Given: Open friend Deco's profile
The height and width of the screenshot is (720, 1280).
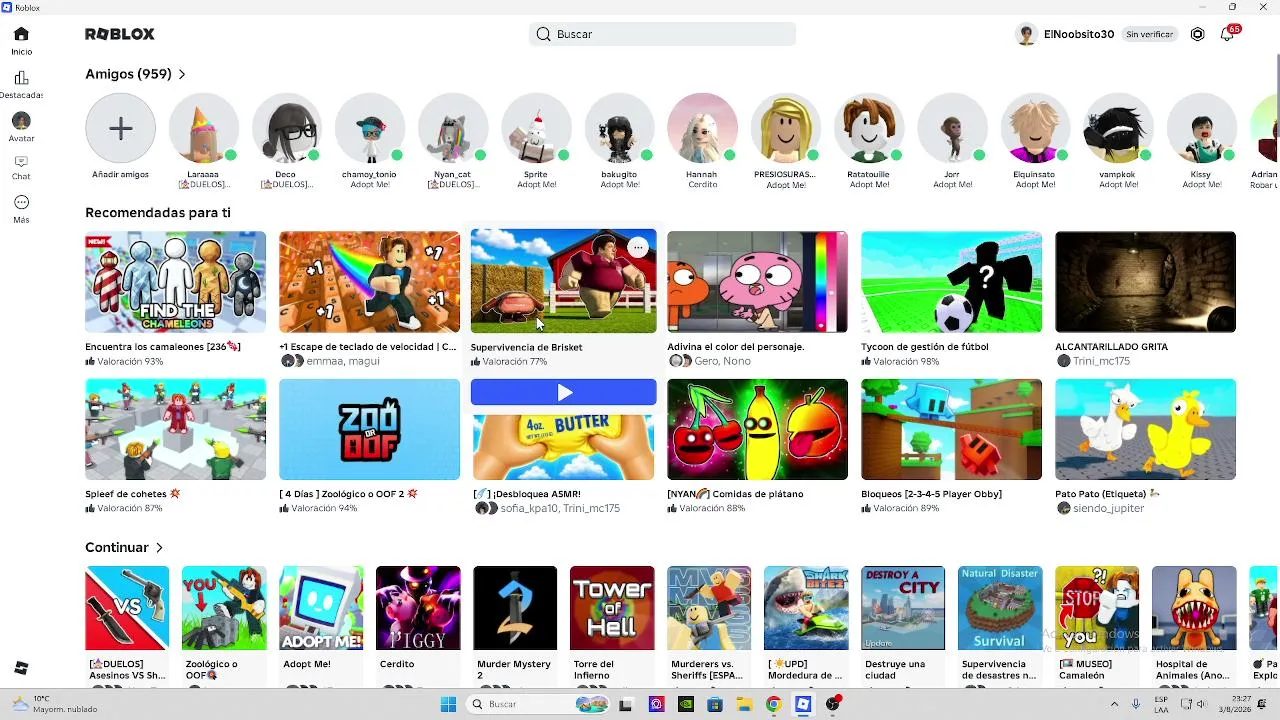Looking at the screenshot, I should point(286,128).
